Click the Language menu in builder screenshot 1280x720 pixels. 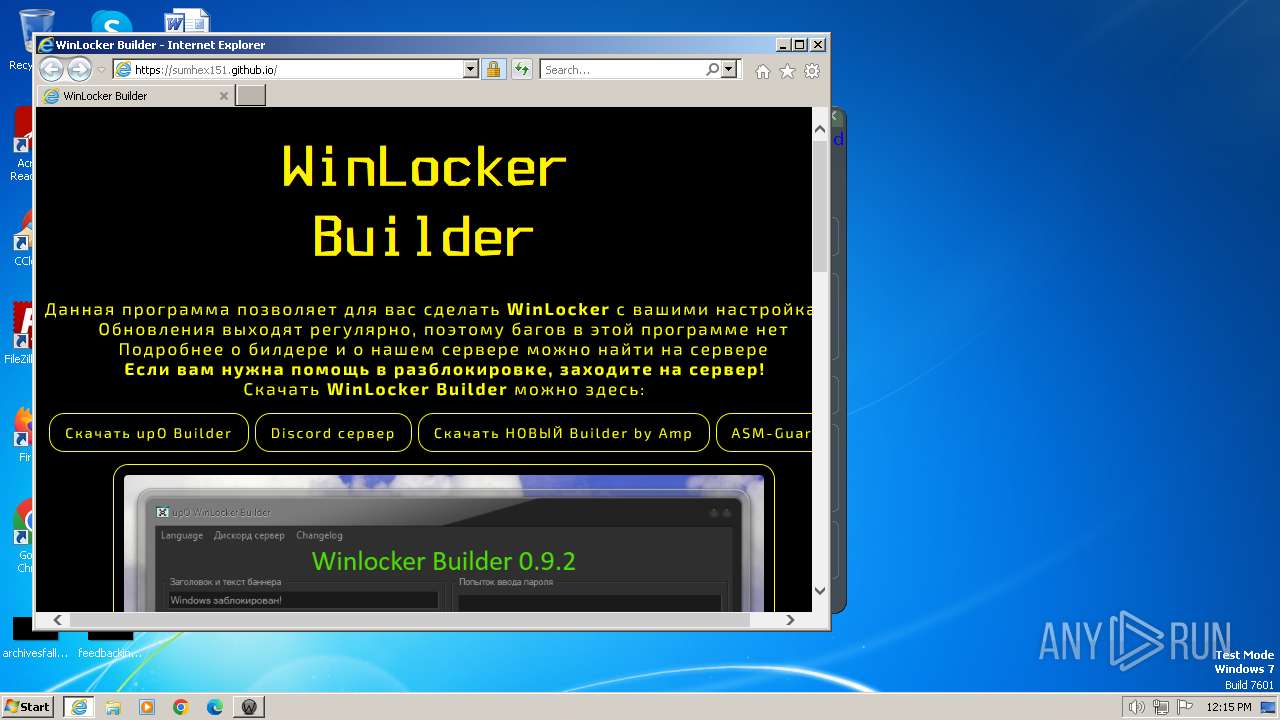click(182, 536)
